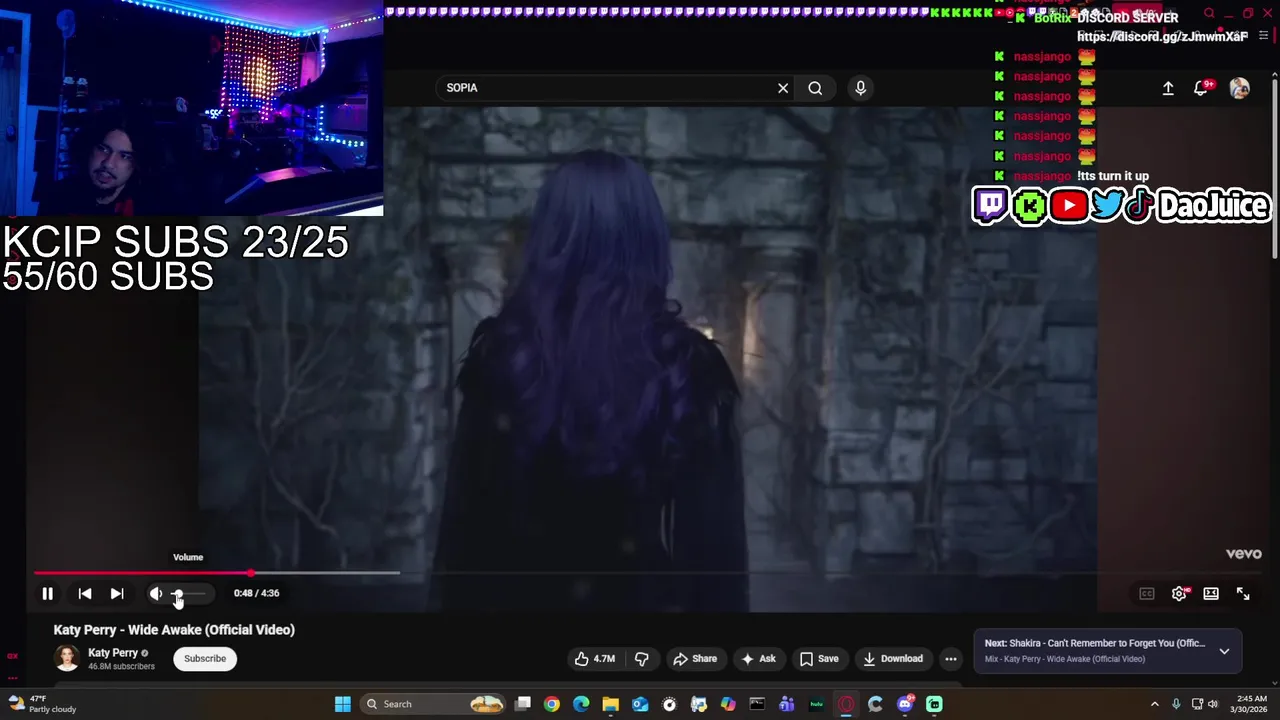Download the video

(x=893, y=658)
